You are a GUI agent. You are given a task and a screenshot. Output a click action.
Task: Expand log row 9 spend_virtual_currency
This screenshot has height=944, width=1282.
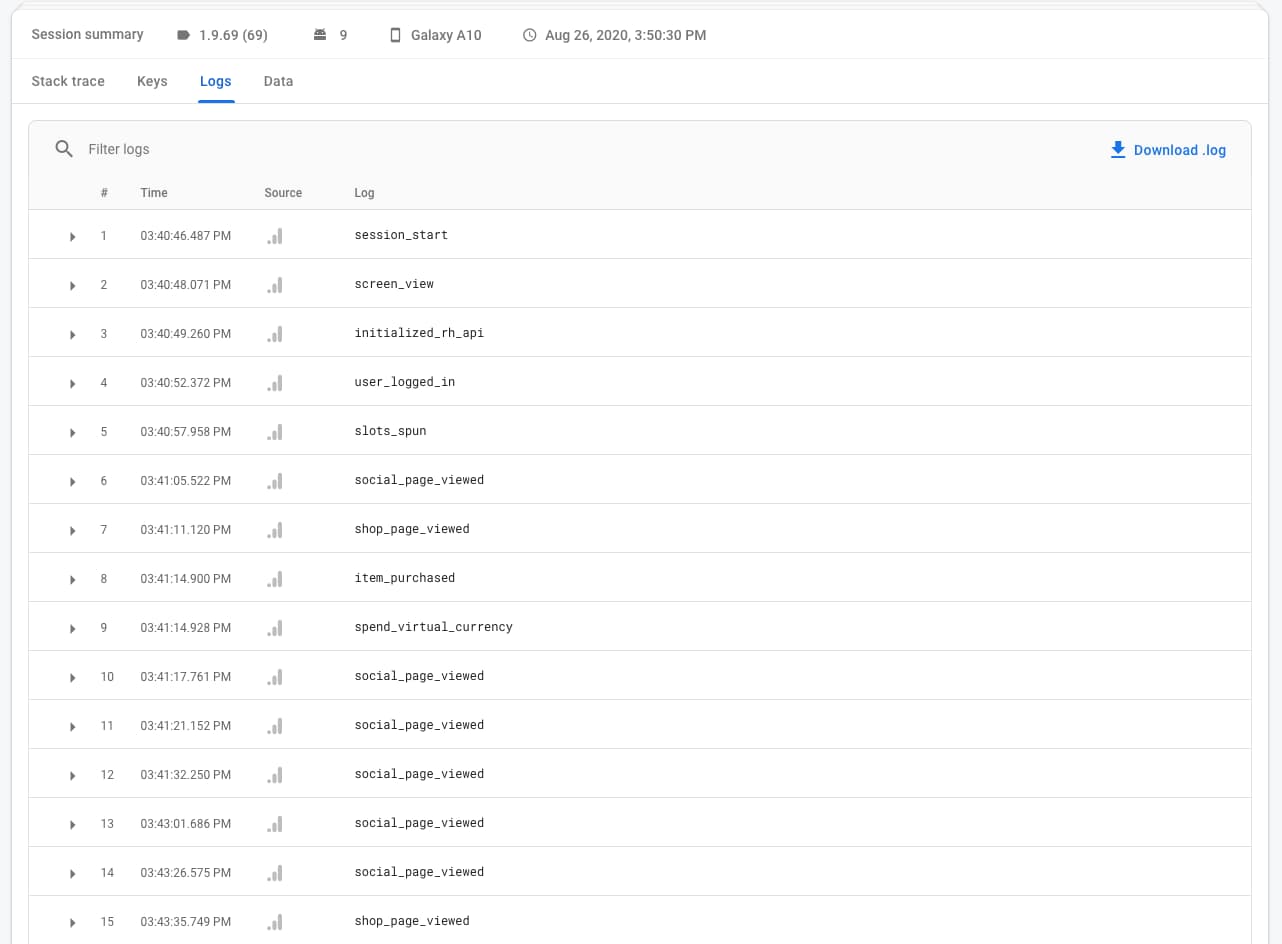point(72,629)
